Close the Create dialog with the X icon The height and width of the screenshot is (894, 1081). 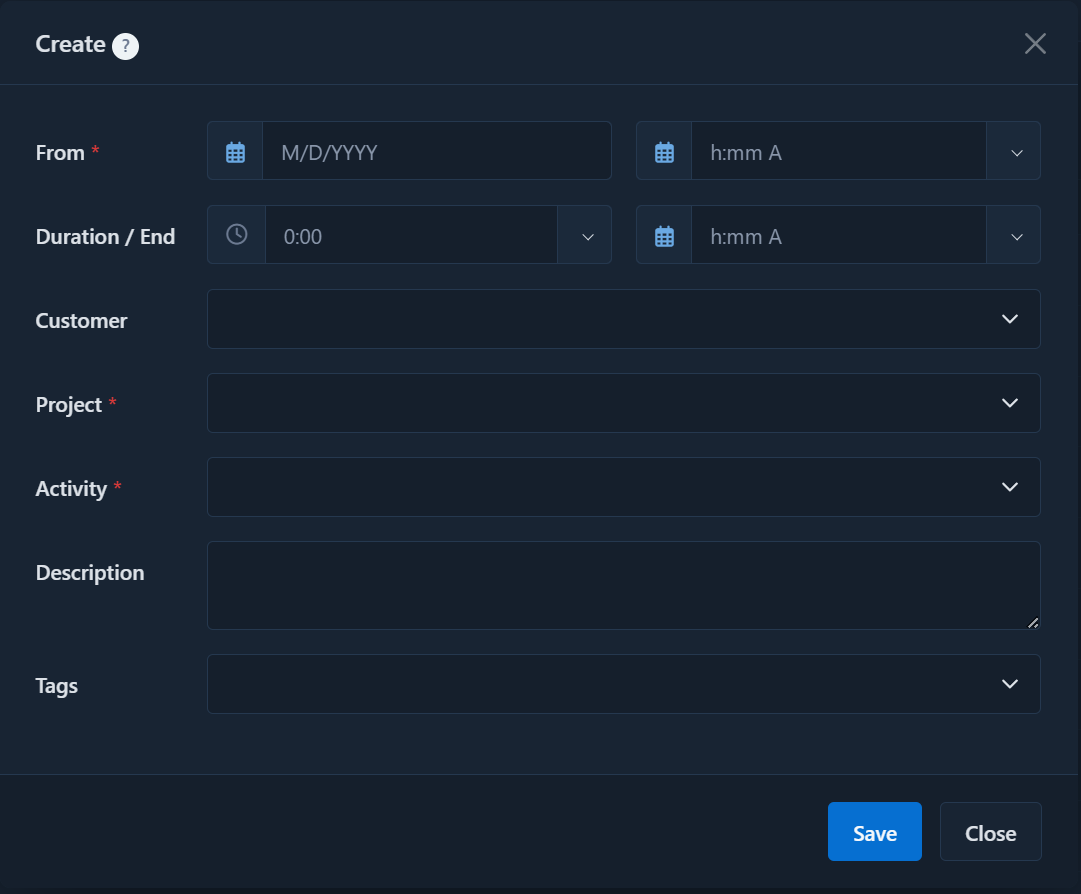point(1035,44)
